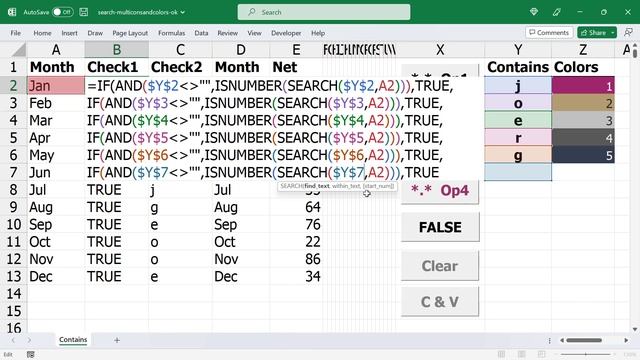Click the tan color cell numbered 2
640x360 pixels.
pyautogui.click(x=583, y=103)
